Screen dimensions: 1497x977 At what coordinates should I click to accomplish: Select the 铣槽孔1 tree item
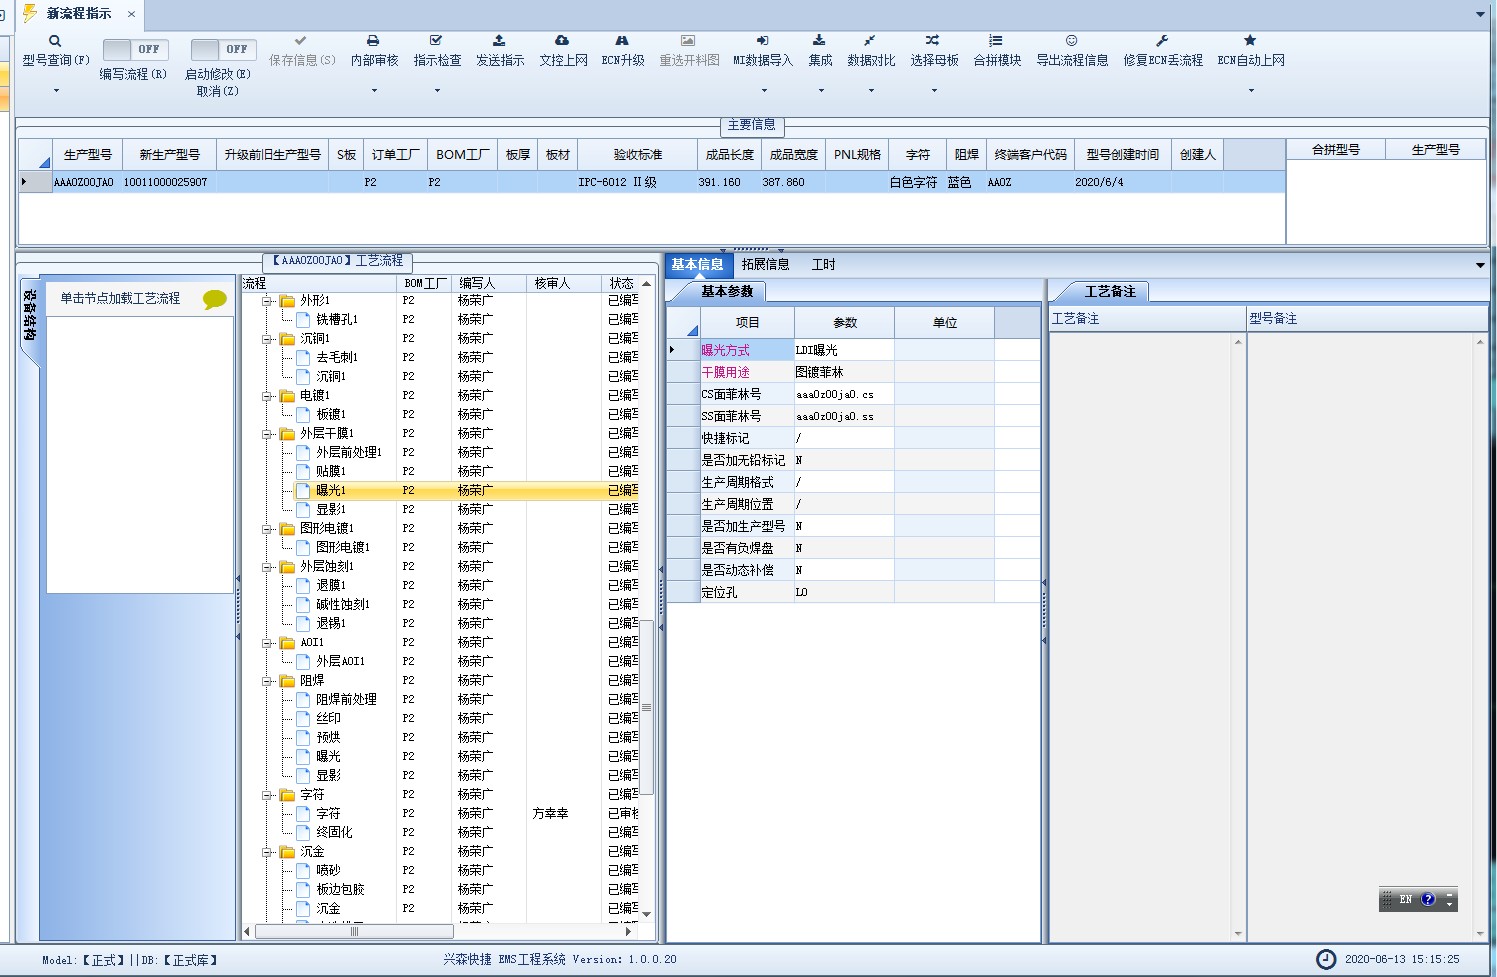(337, 320)
